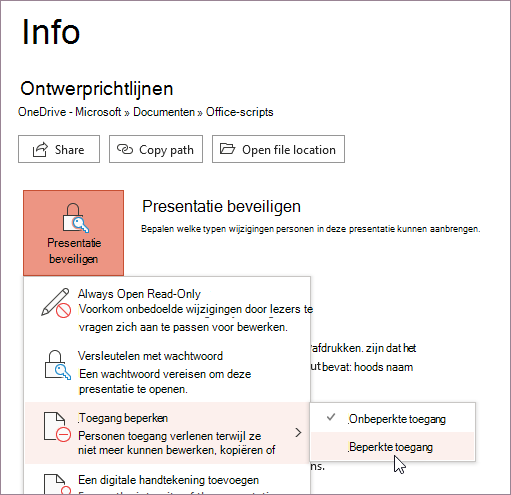Click the Ontwerprichtlijnen file title
This screenshot has width=511, height=495.
97,89
